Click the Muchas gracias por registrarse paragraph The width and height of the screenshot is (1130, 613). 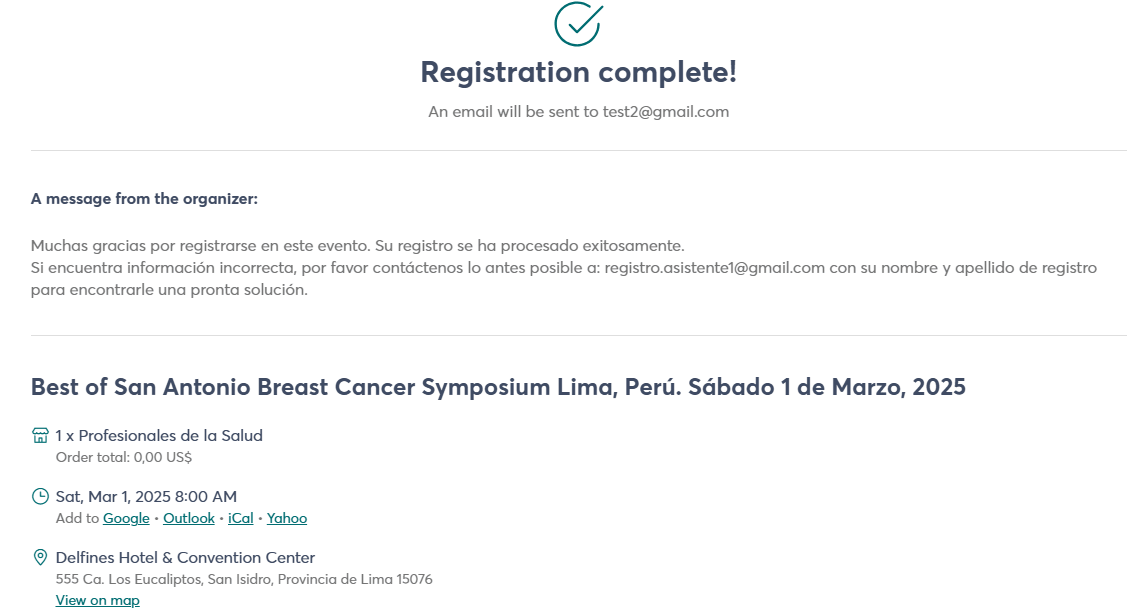tap(564, 268)
